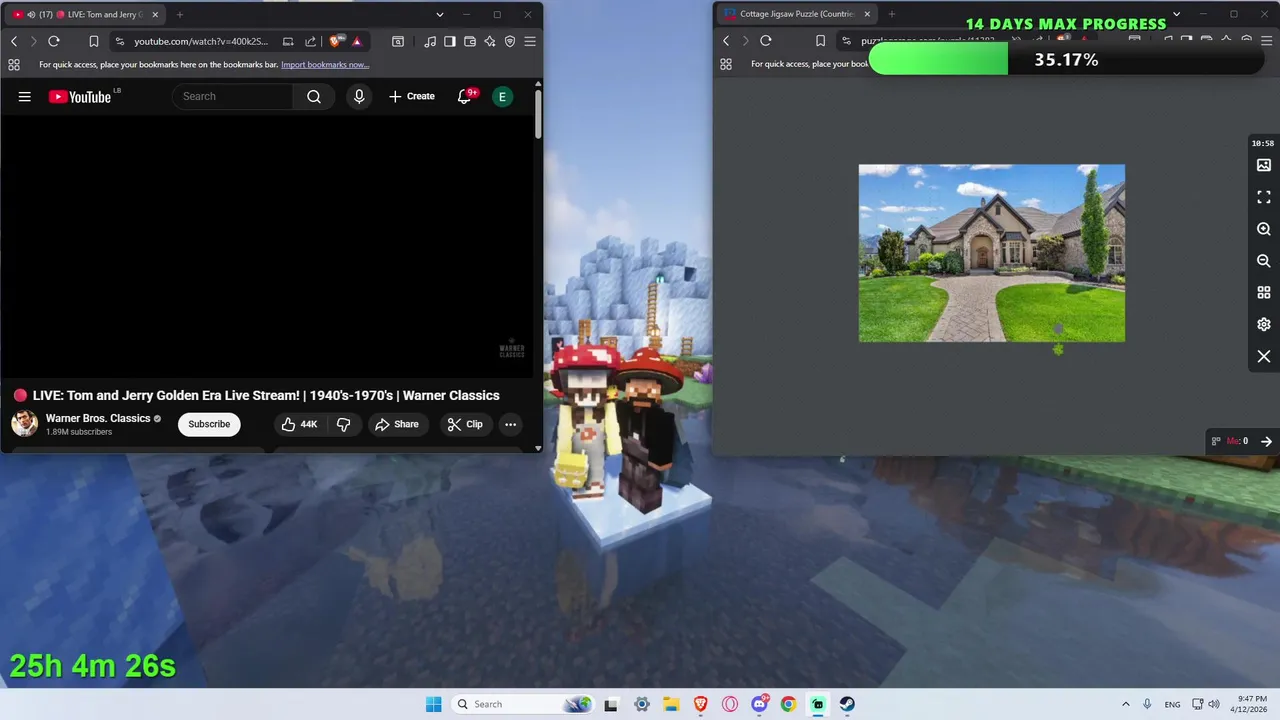
Task: Zoom in on the jigsaw puzzle
Action: (x=1264, y=229)
